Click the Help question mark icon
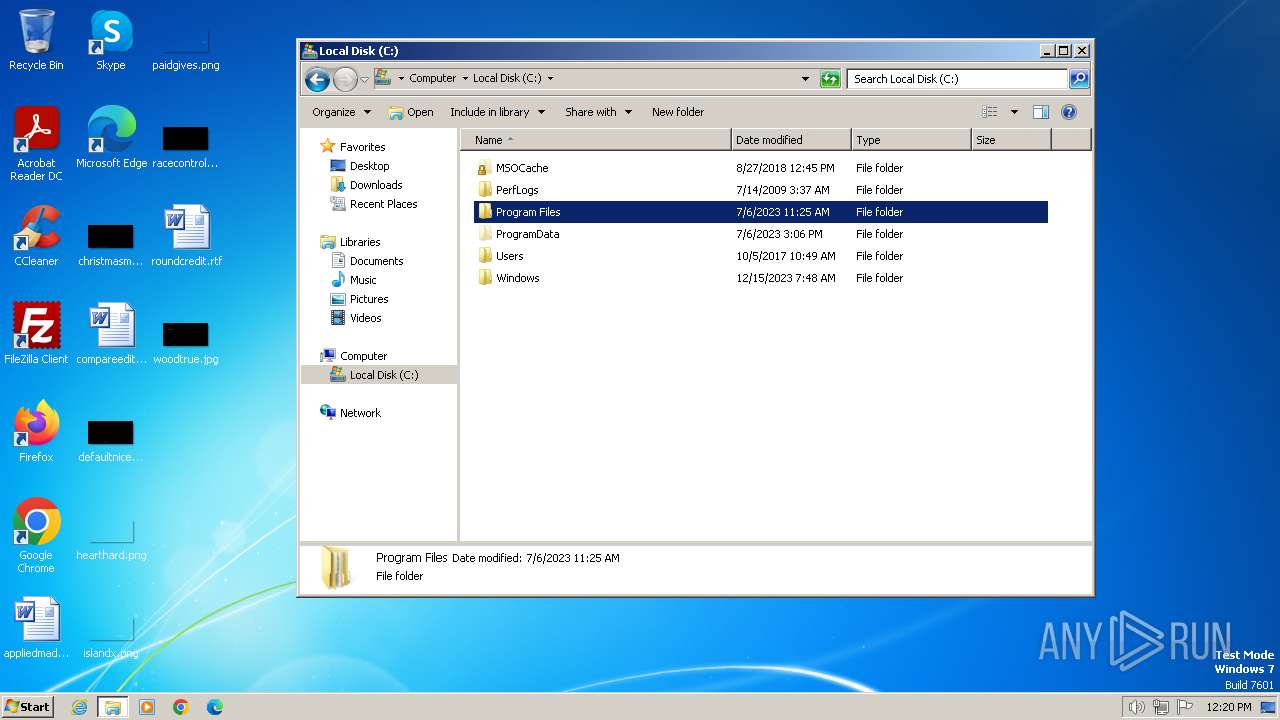The height and width of the screenshot is (720, 1280). coord(1069,112)
